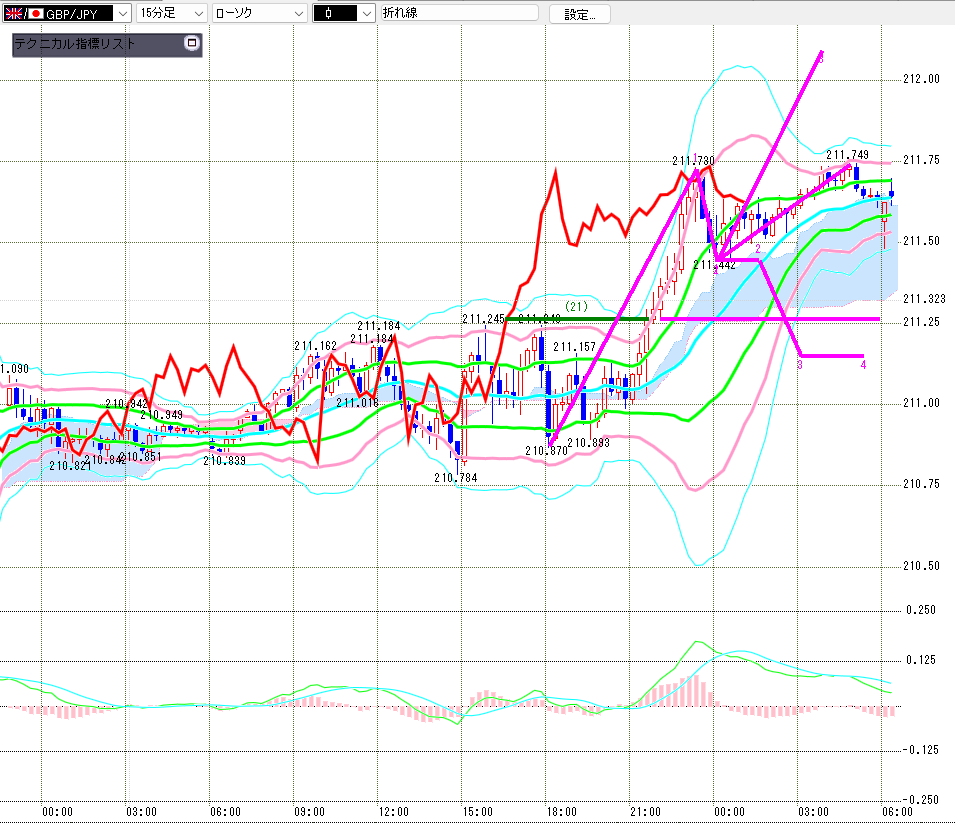Click the 211.018 price label
The image size is (955, 823).
(358, 403)
